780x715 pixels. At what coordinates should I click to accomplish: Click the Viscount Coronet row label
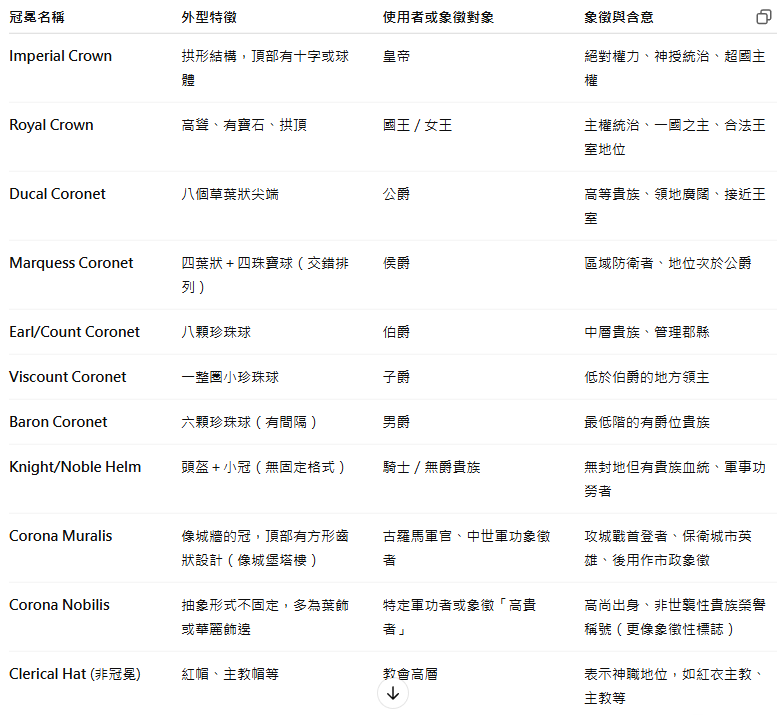(x=68, y=377)
